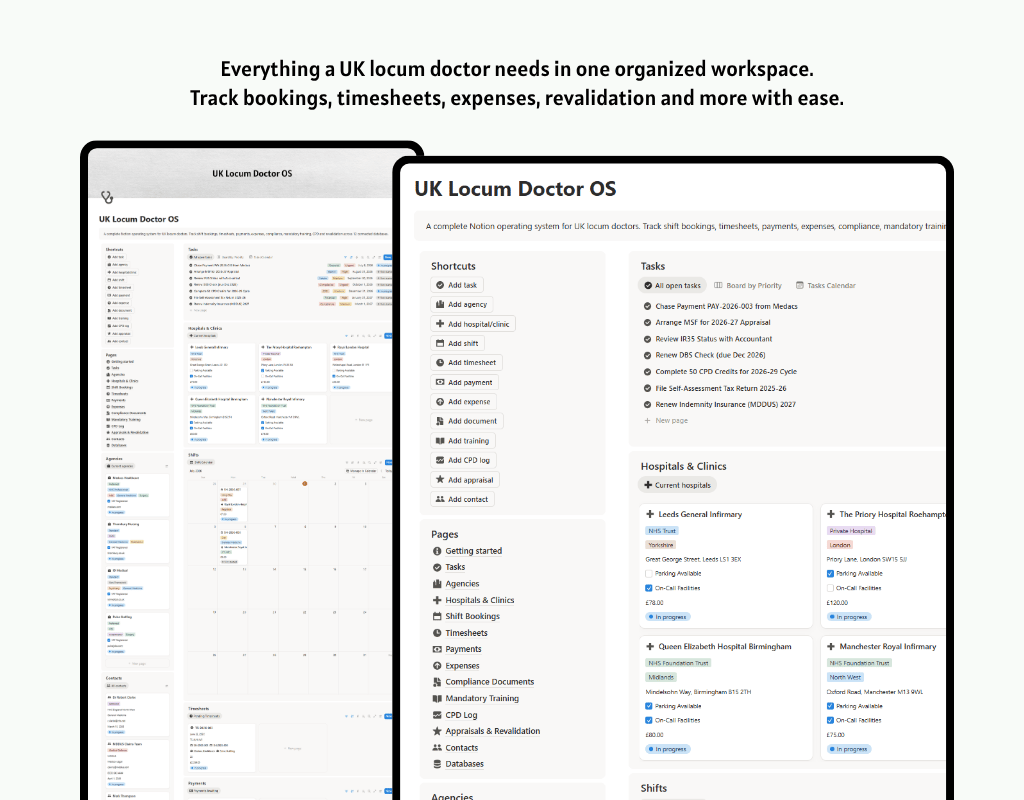Click the people icon beside Add contact

(440, 499)
